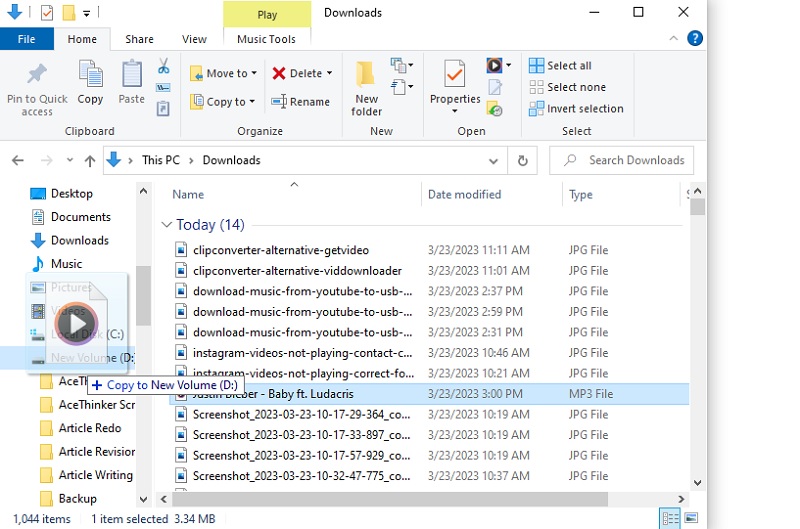
Task: Open the Article Redo folder
Action: pos(81,428)
